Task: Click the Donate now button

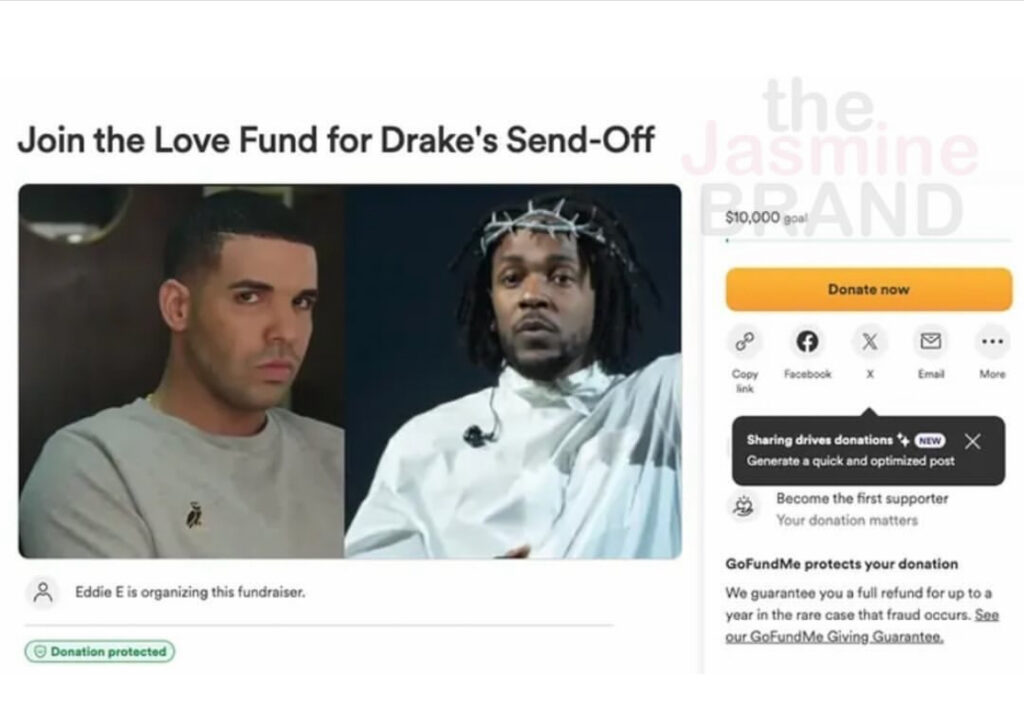Action: (869, 289)
